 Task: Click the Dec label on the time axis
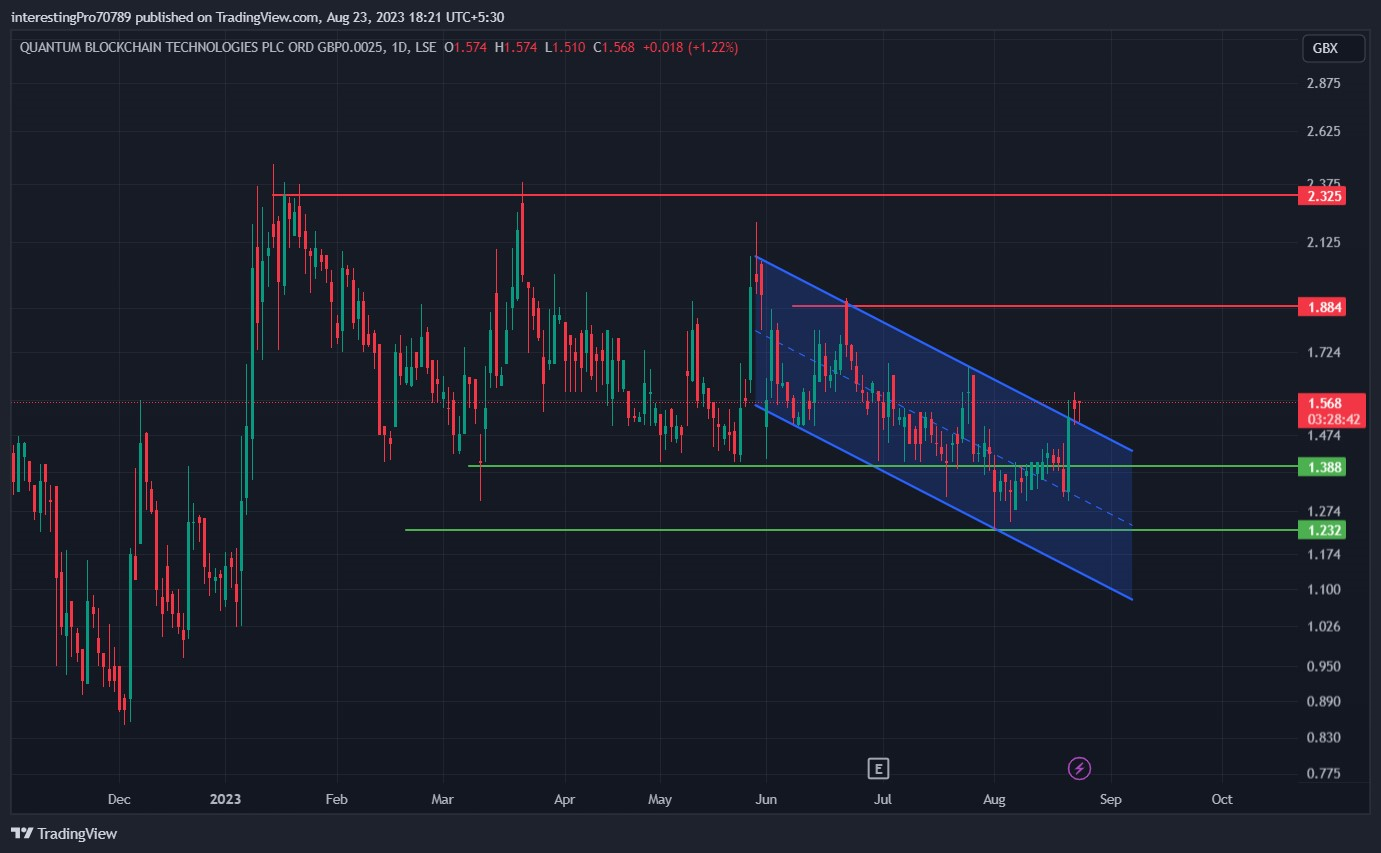[x=118, y=800]
